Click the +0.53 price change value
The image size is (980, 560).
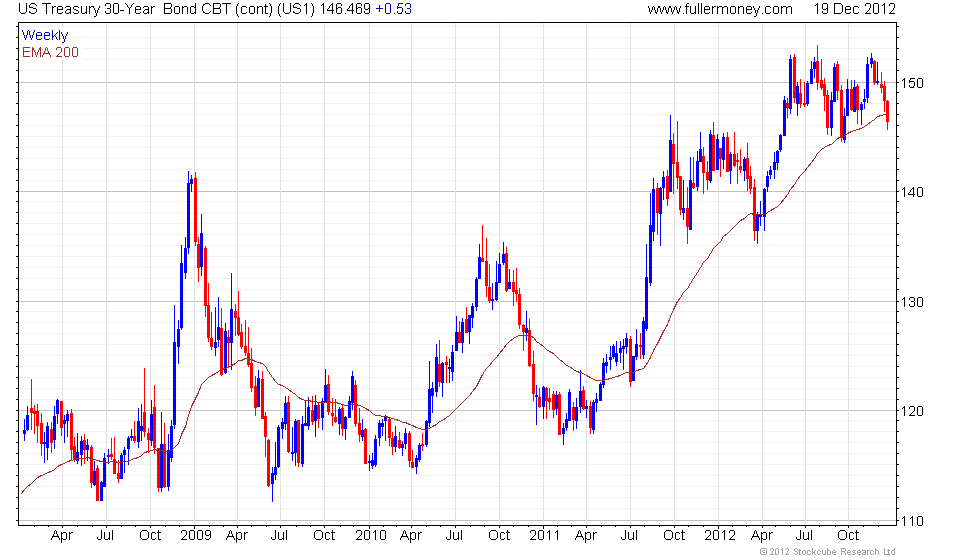[393, 9]
